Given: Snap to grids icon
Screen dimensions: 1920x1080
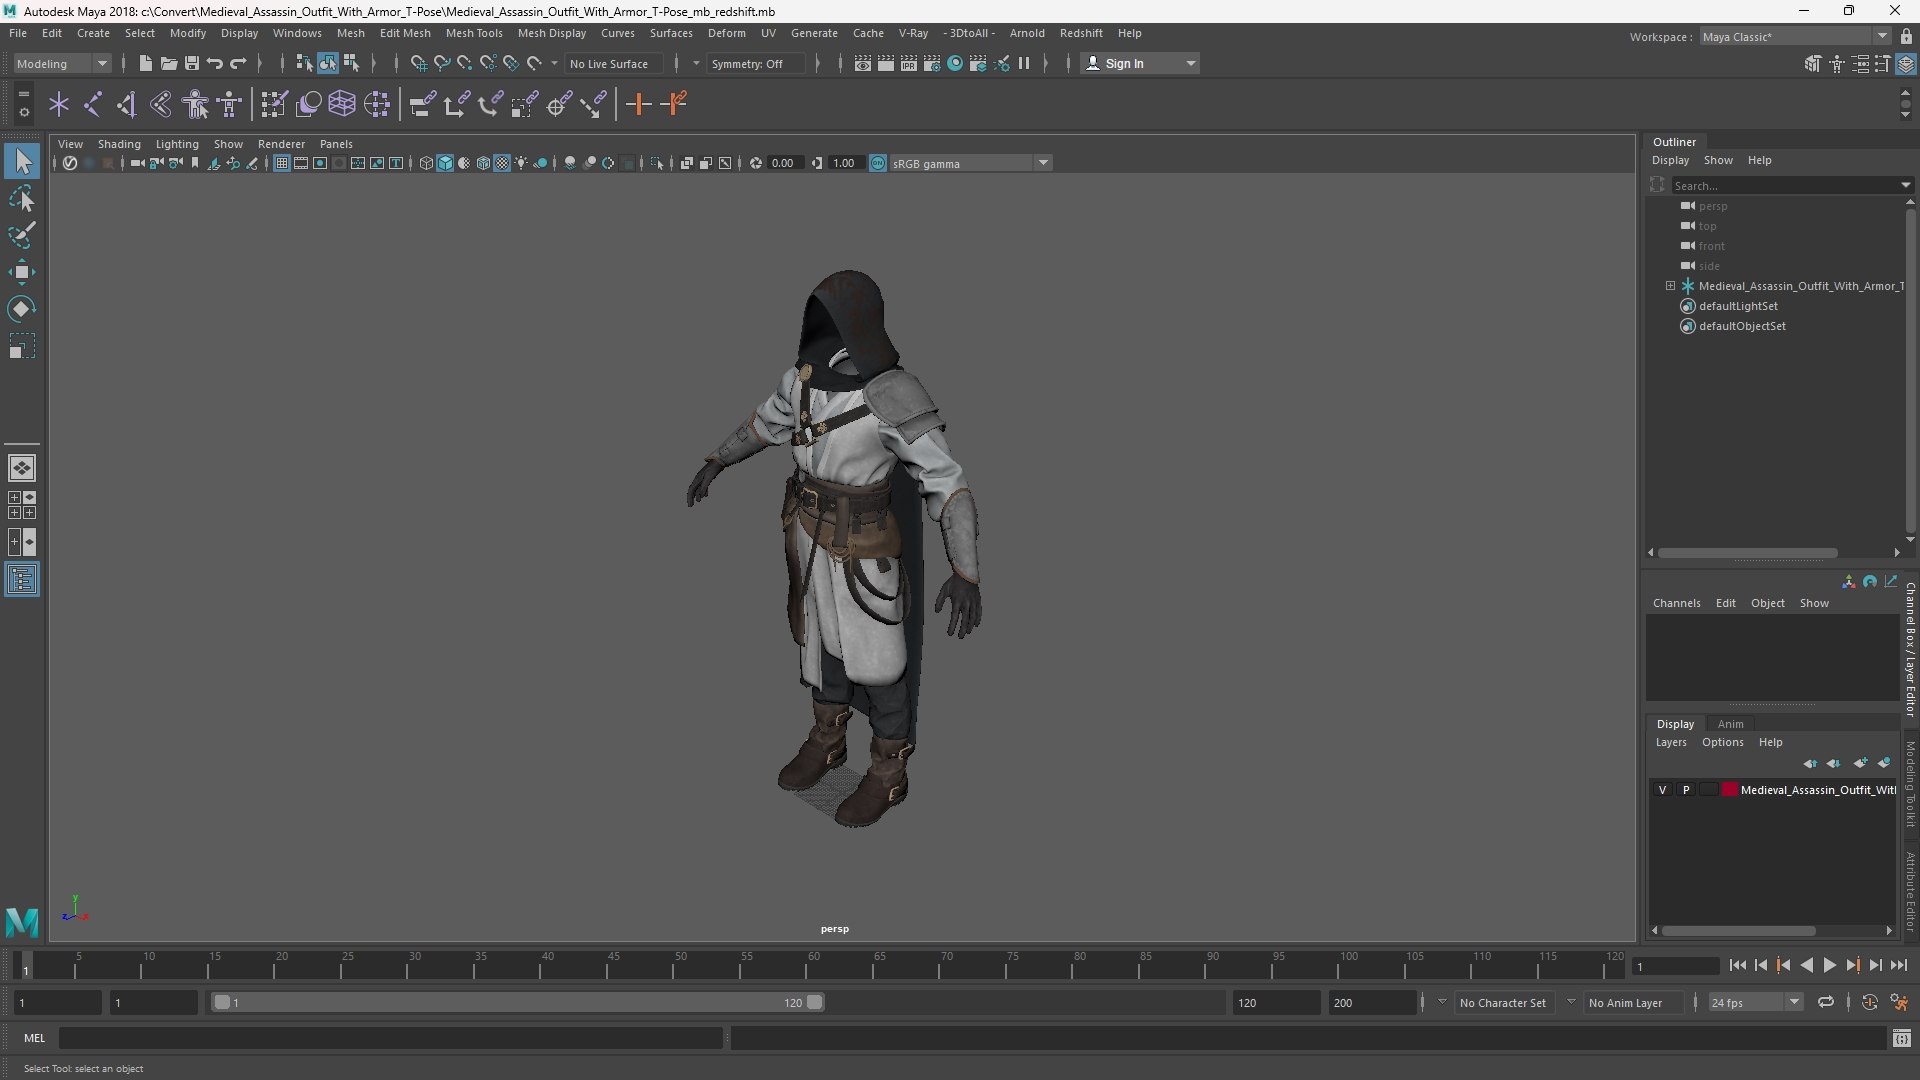Looking at the screenshot, I should pyautogui.click(x=418, y=63).
